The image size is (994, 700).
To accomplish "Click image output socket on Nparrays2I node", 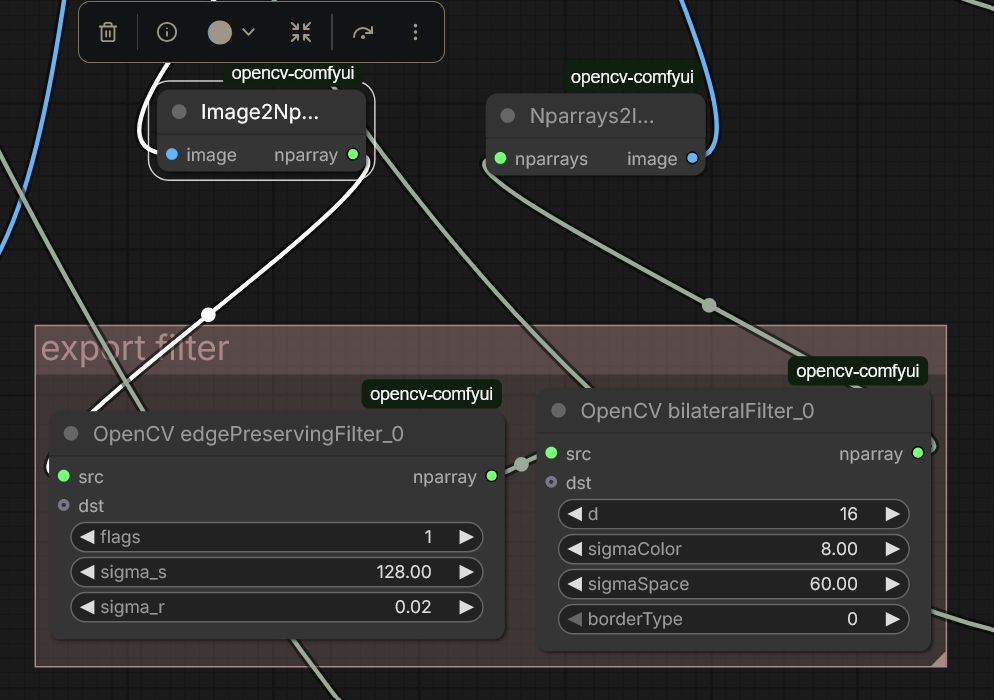I will tap(692, 158).
